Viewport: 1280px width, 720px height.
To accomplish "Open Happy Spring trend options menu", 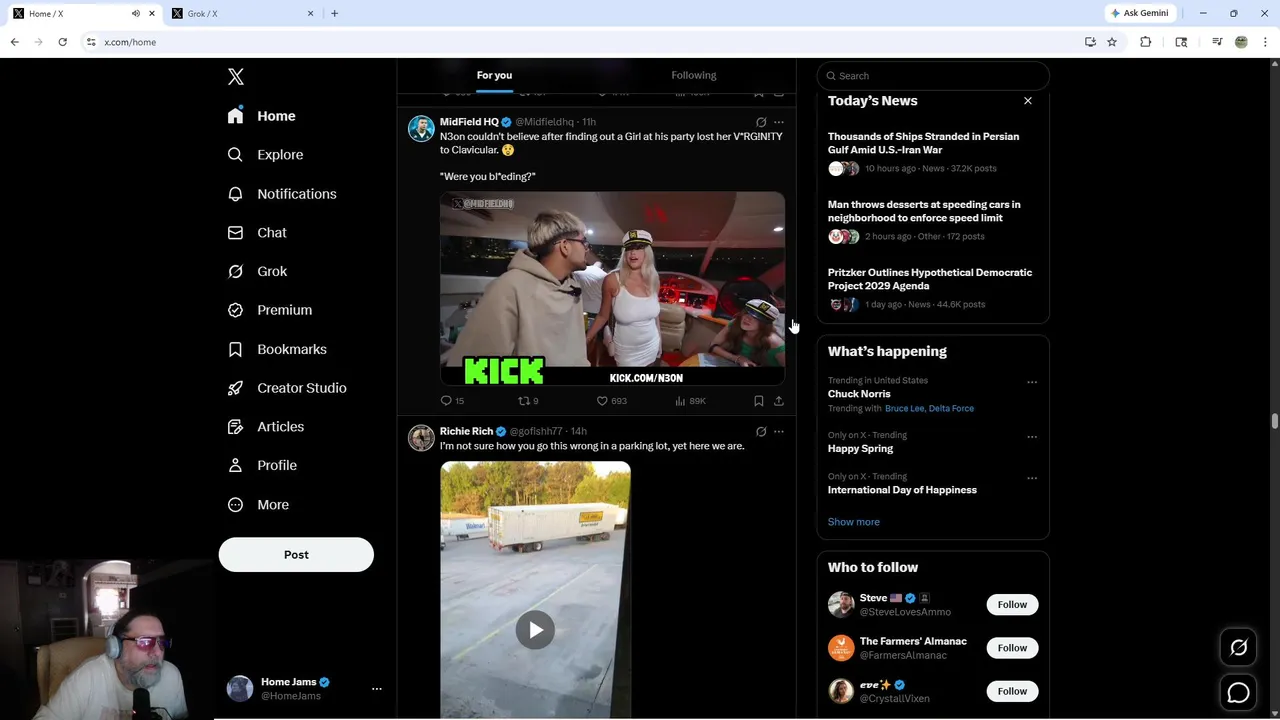I will (1032, 437).
